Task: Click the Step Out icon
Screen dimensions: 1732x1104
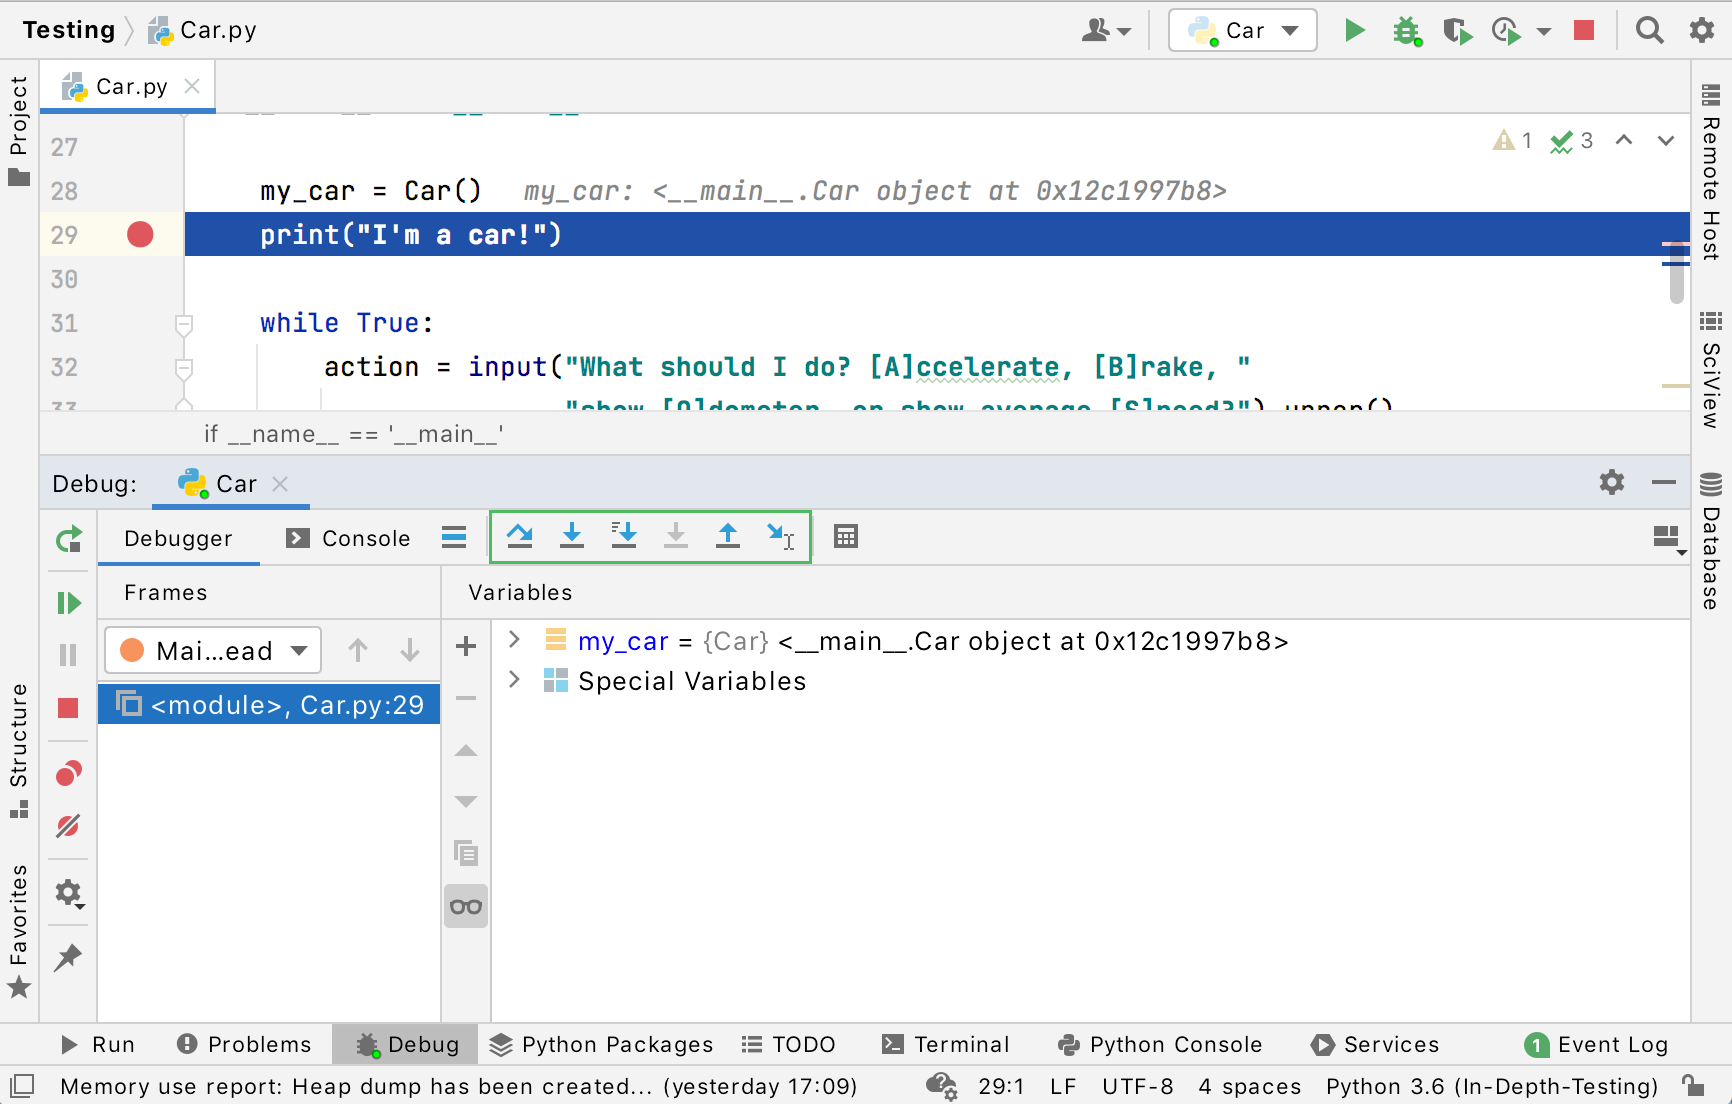Action: (x=728, y=537)
